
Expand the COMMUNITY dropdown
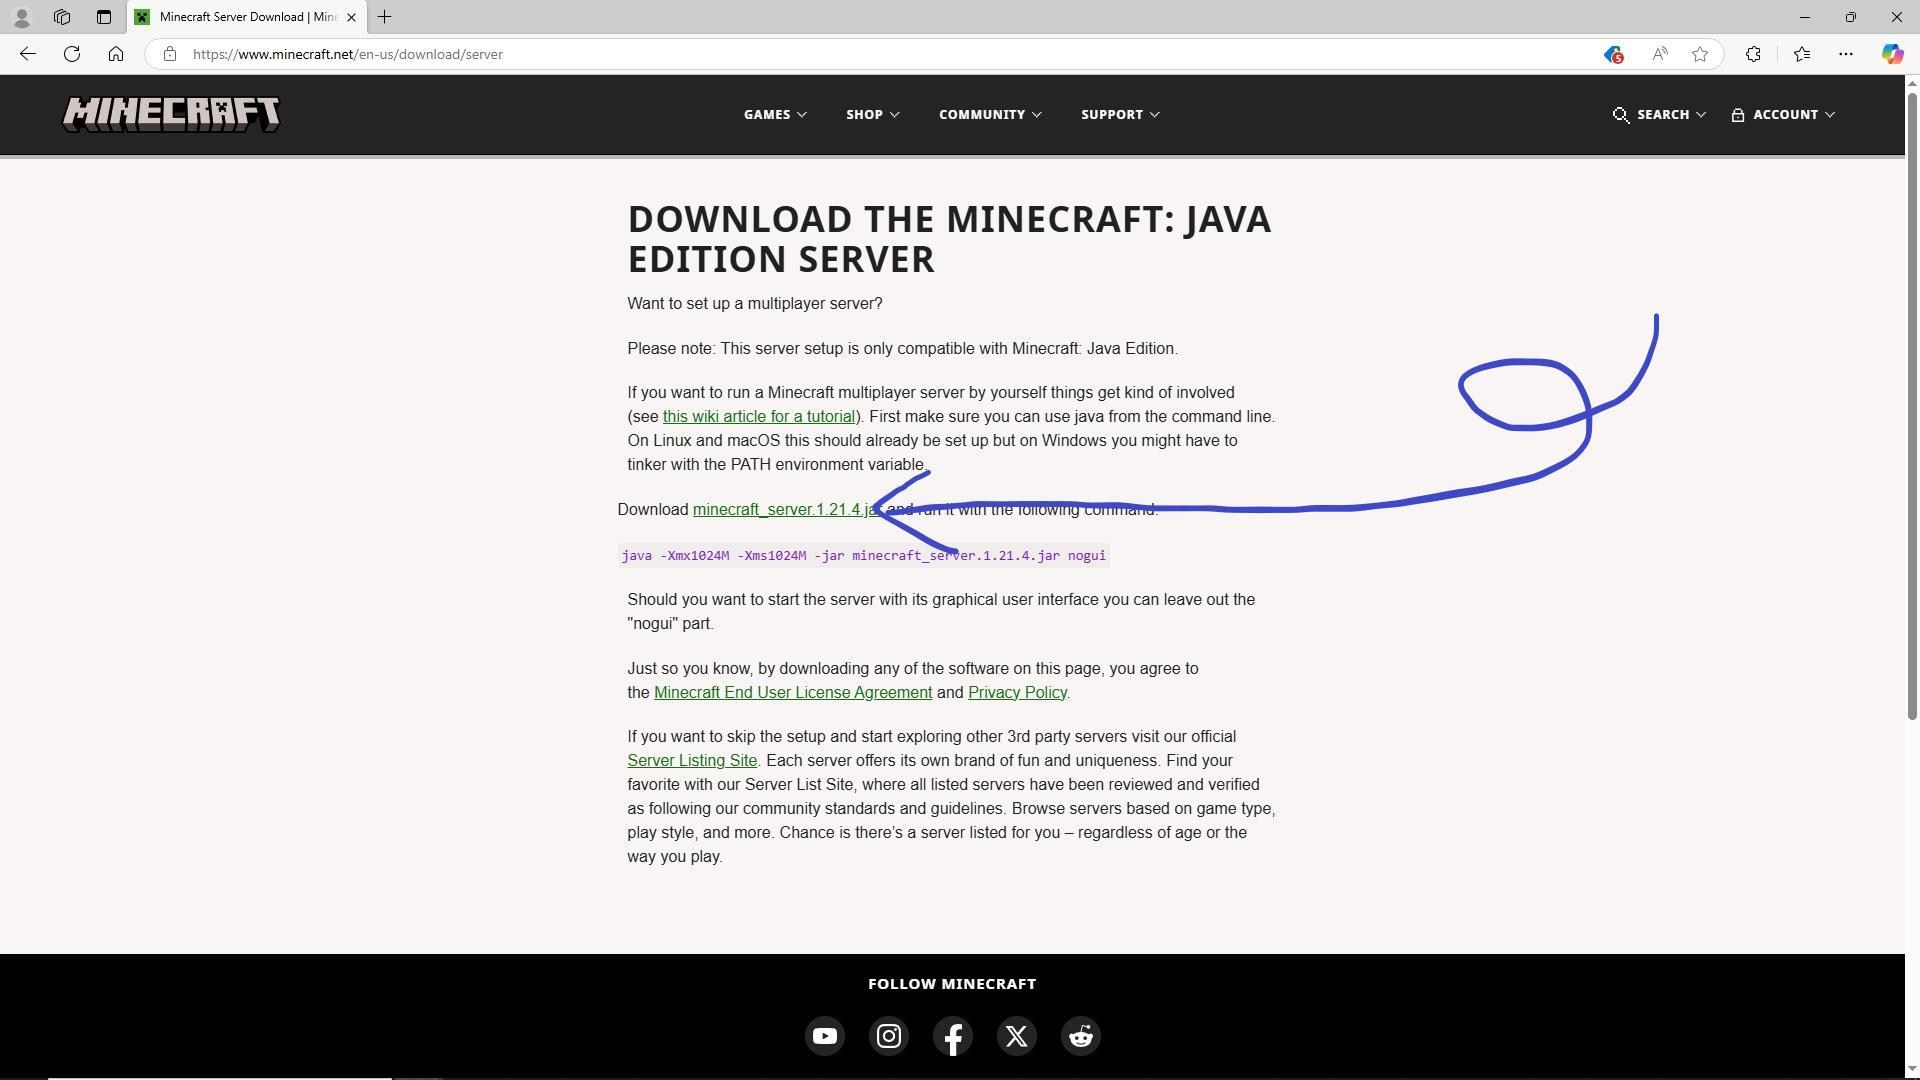point(989,114)
